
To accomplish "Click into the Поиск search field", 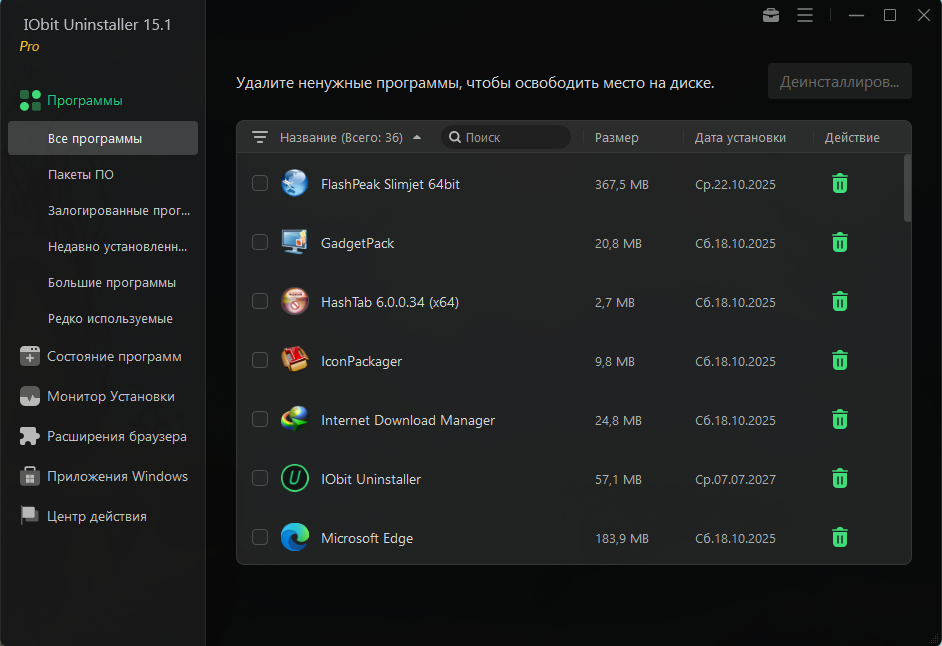I will 512,138.
